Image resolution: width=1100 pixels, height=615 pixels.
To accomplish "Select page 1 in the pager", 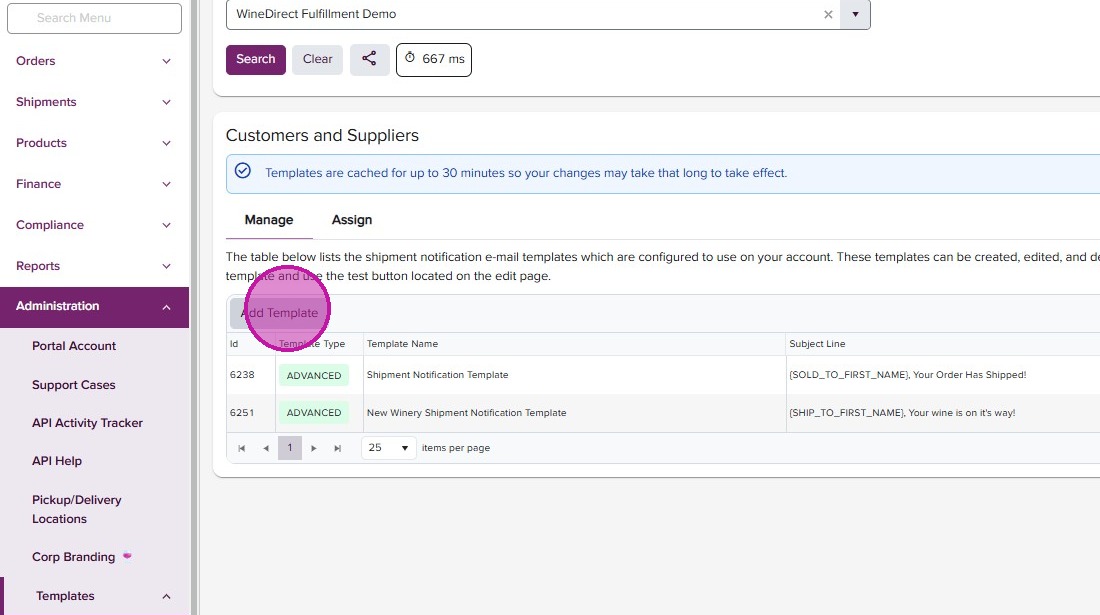I will pyautogui.click(x=290, y=448).
